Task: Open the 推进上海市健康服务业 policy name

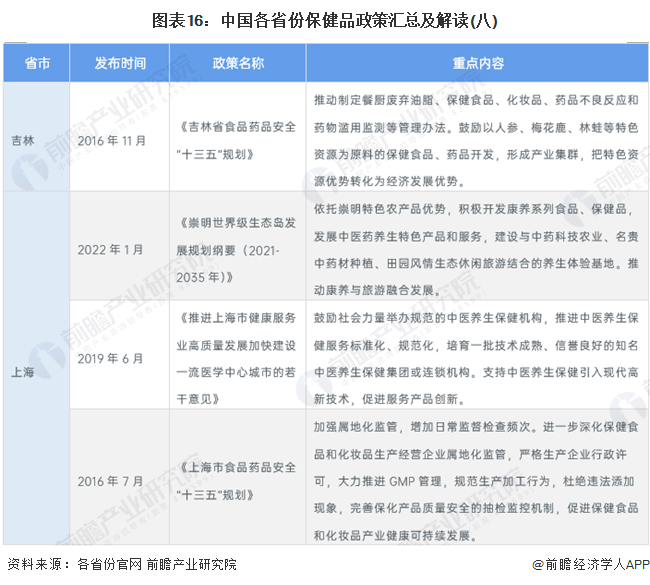Action: (238, 357)
